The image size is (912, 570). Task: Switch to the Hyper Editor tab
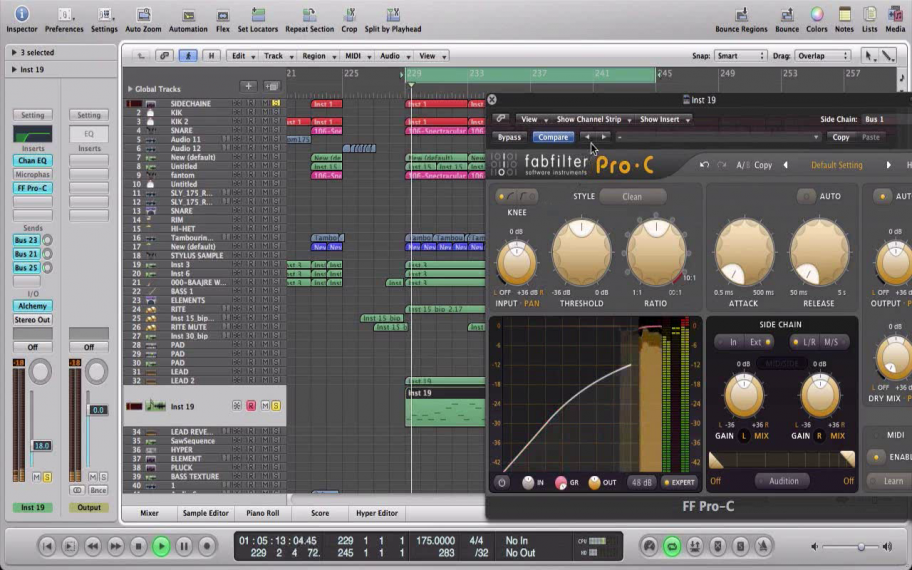point(377,513)
